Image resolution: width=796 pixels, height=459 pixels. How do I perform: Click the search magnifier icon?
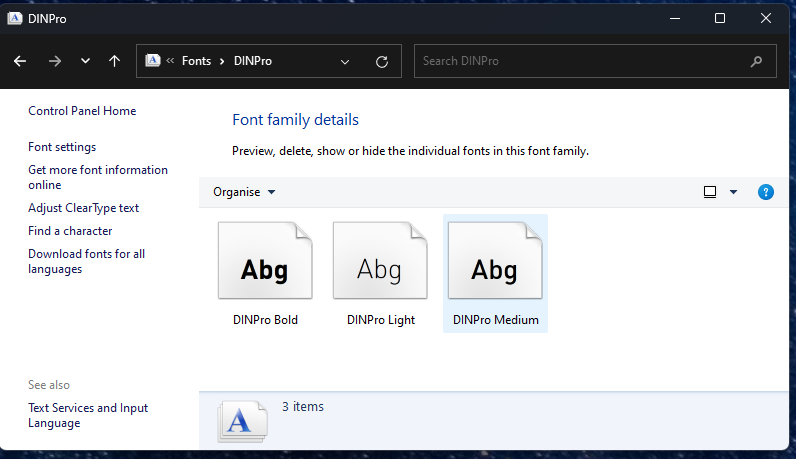pyautogui.click(x=756, y=61)
